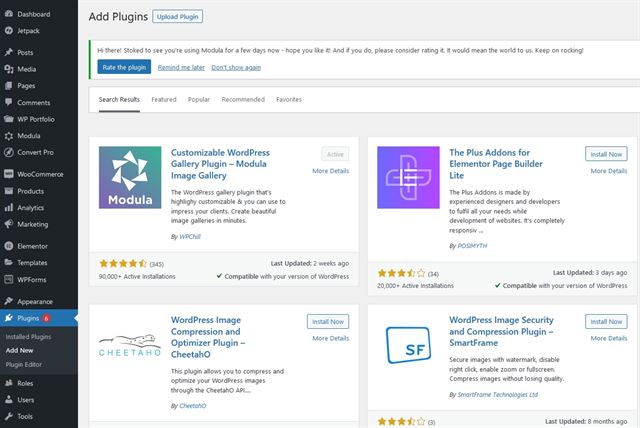Click the Rate the plugin button
Screen dimensions: 640x428
click(x=124, y=67)
